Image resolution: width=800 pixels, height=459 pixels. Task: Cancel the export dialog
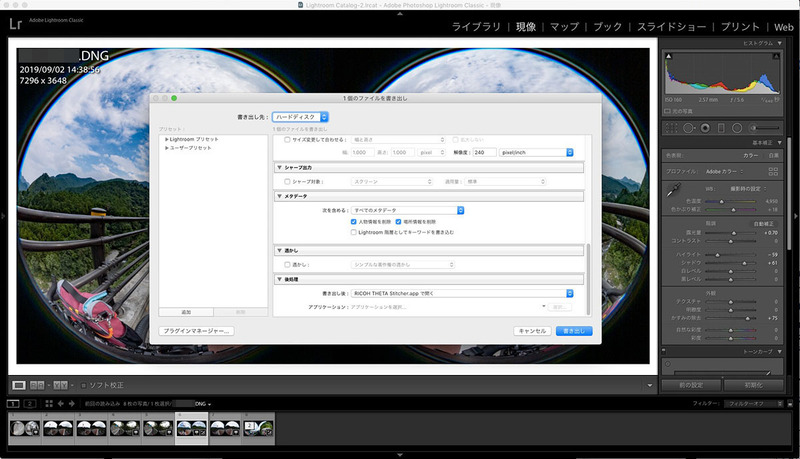[x=532, y=331]
